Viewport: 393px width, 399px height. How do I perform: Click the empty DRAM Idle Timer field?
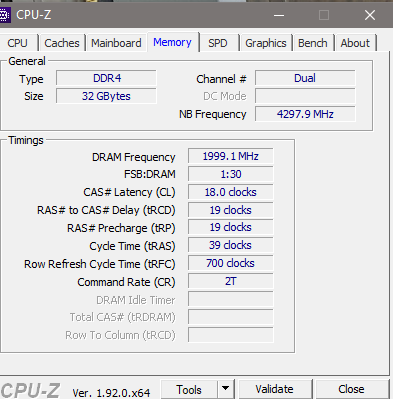(231, 299)
